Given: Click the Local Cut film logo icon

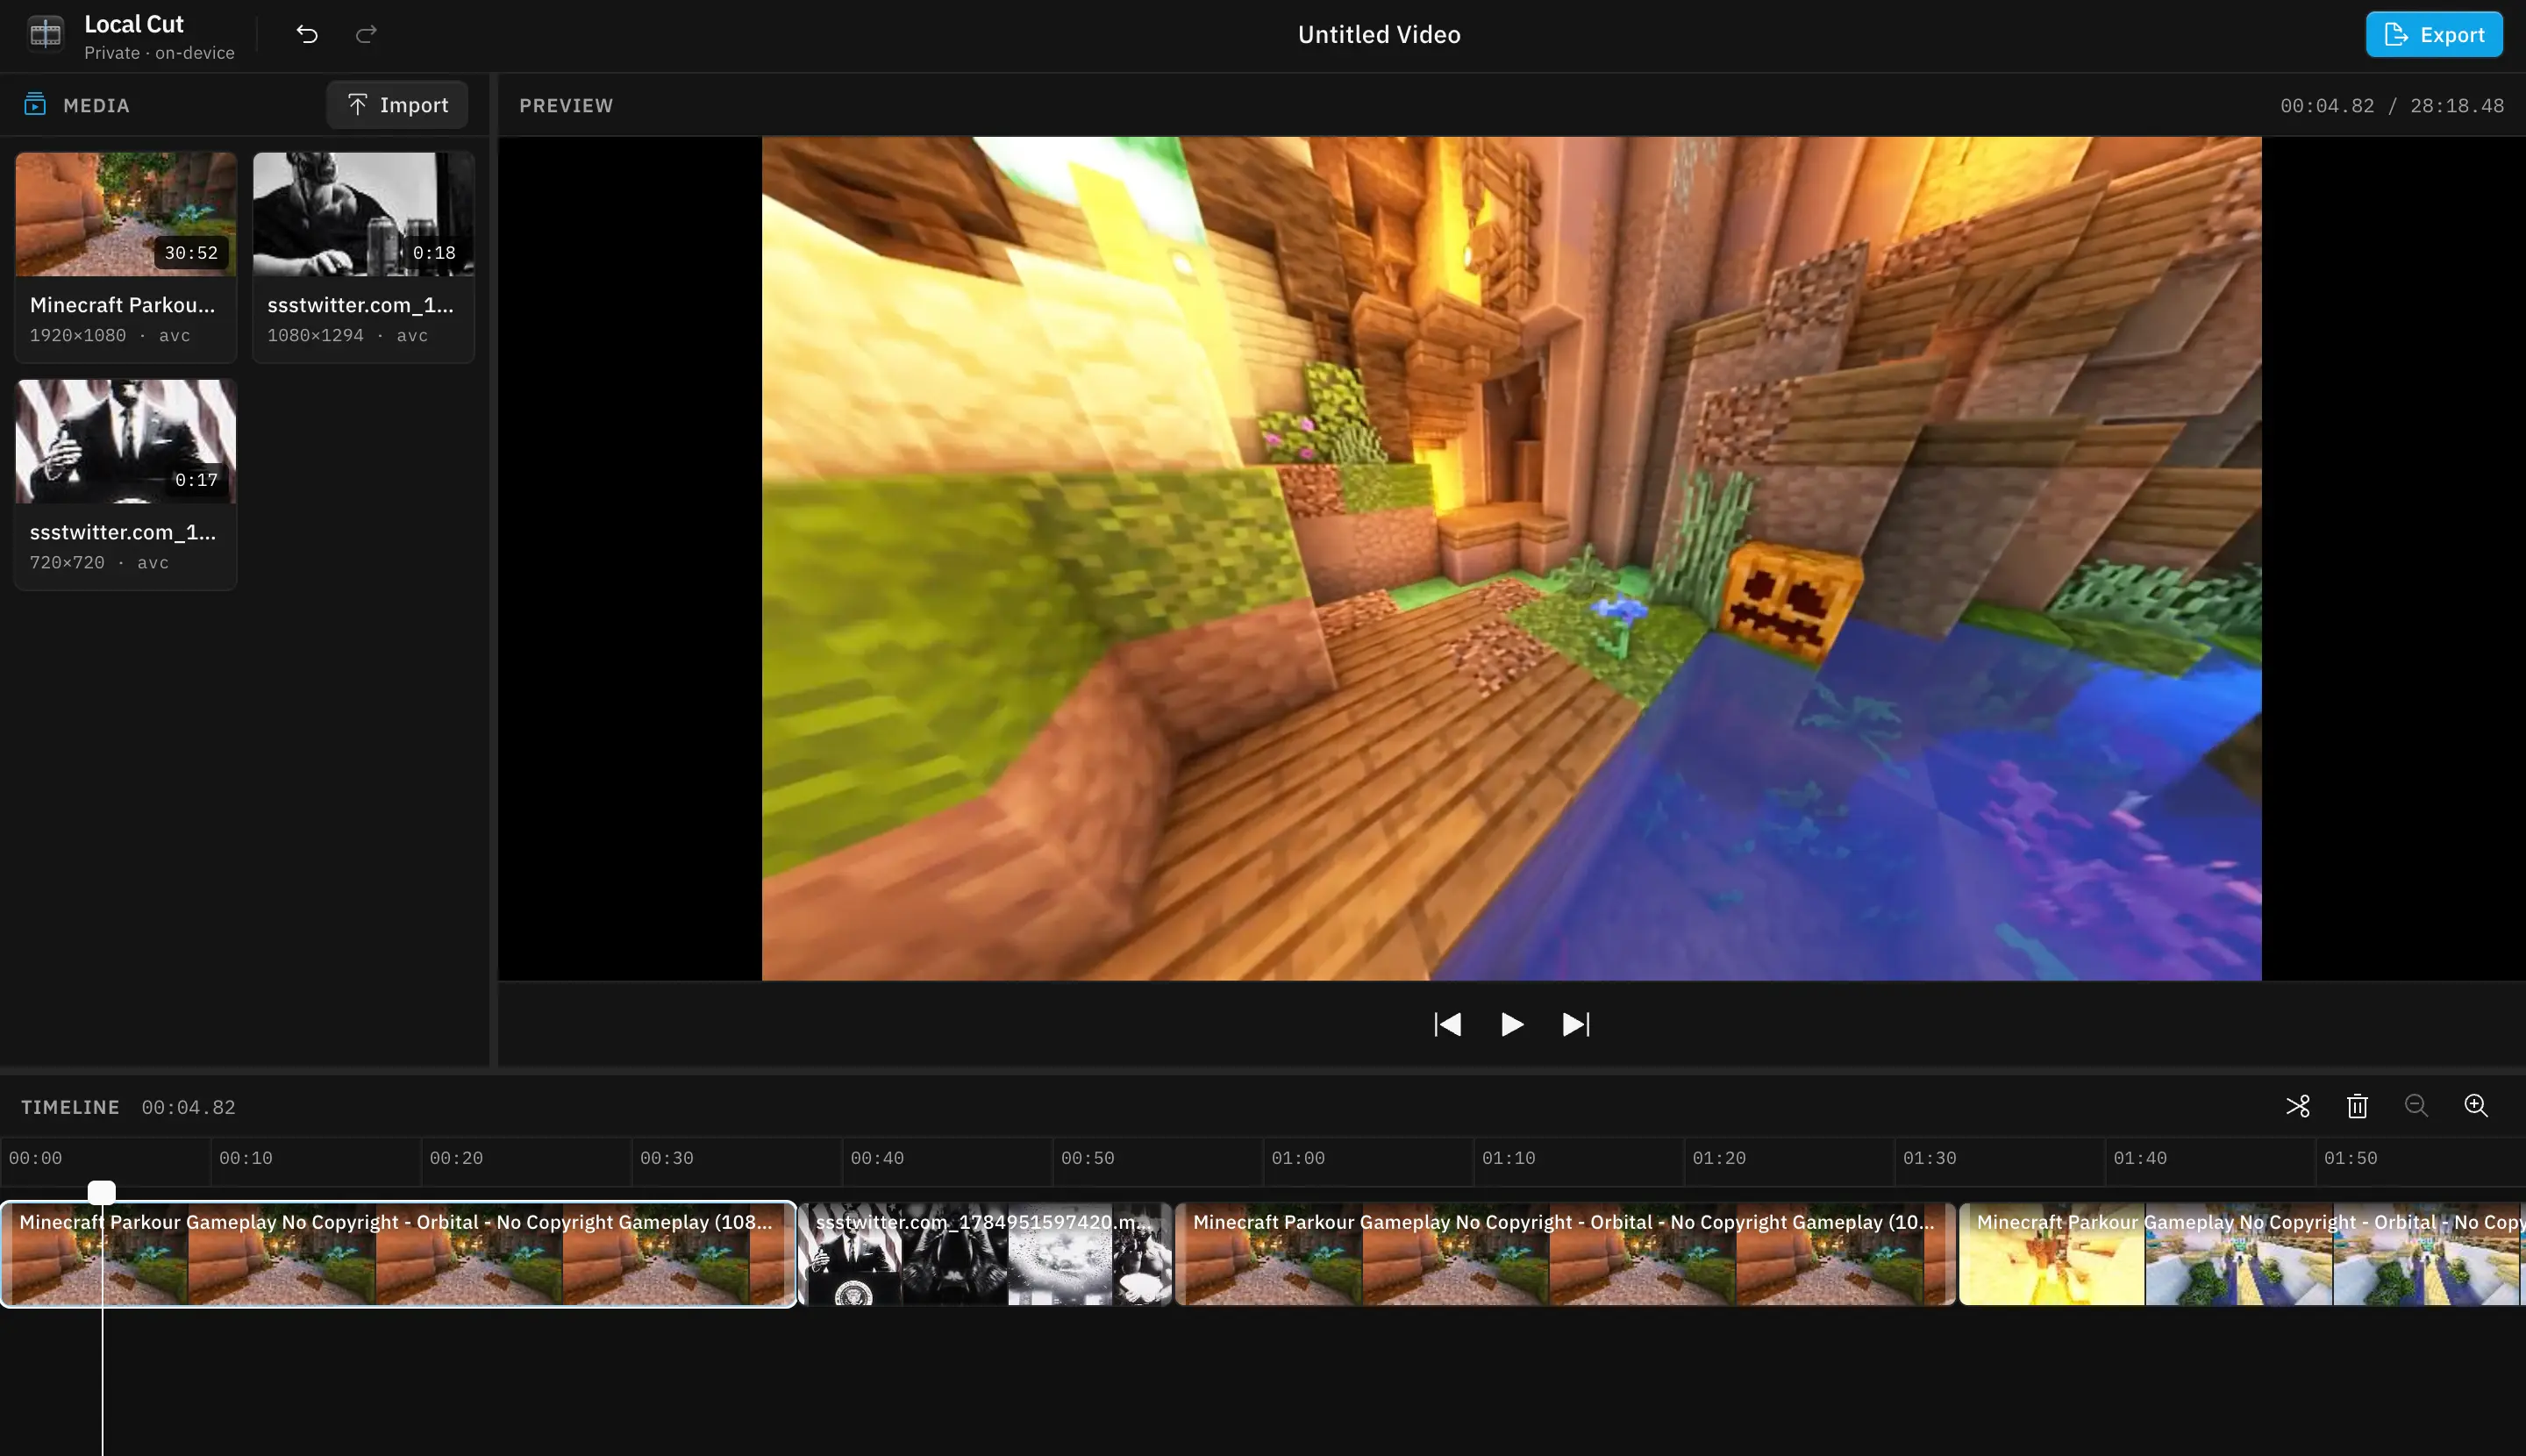Looking at the screenshot, I should 45,34.
